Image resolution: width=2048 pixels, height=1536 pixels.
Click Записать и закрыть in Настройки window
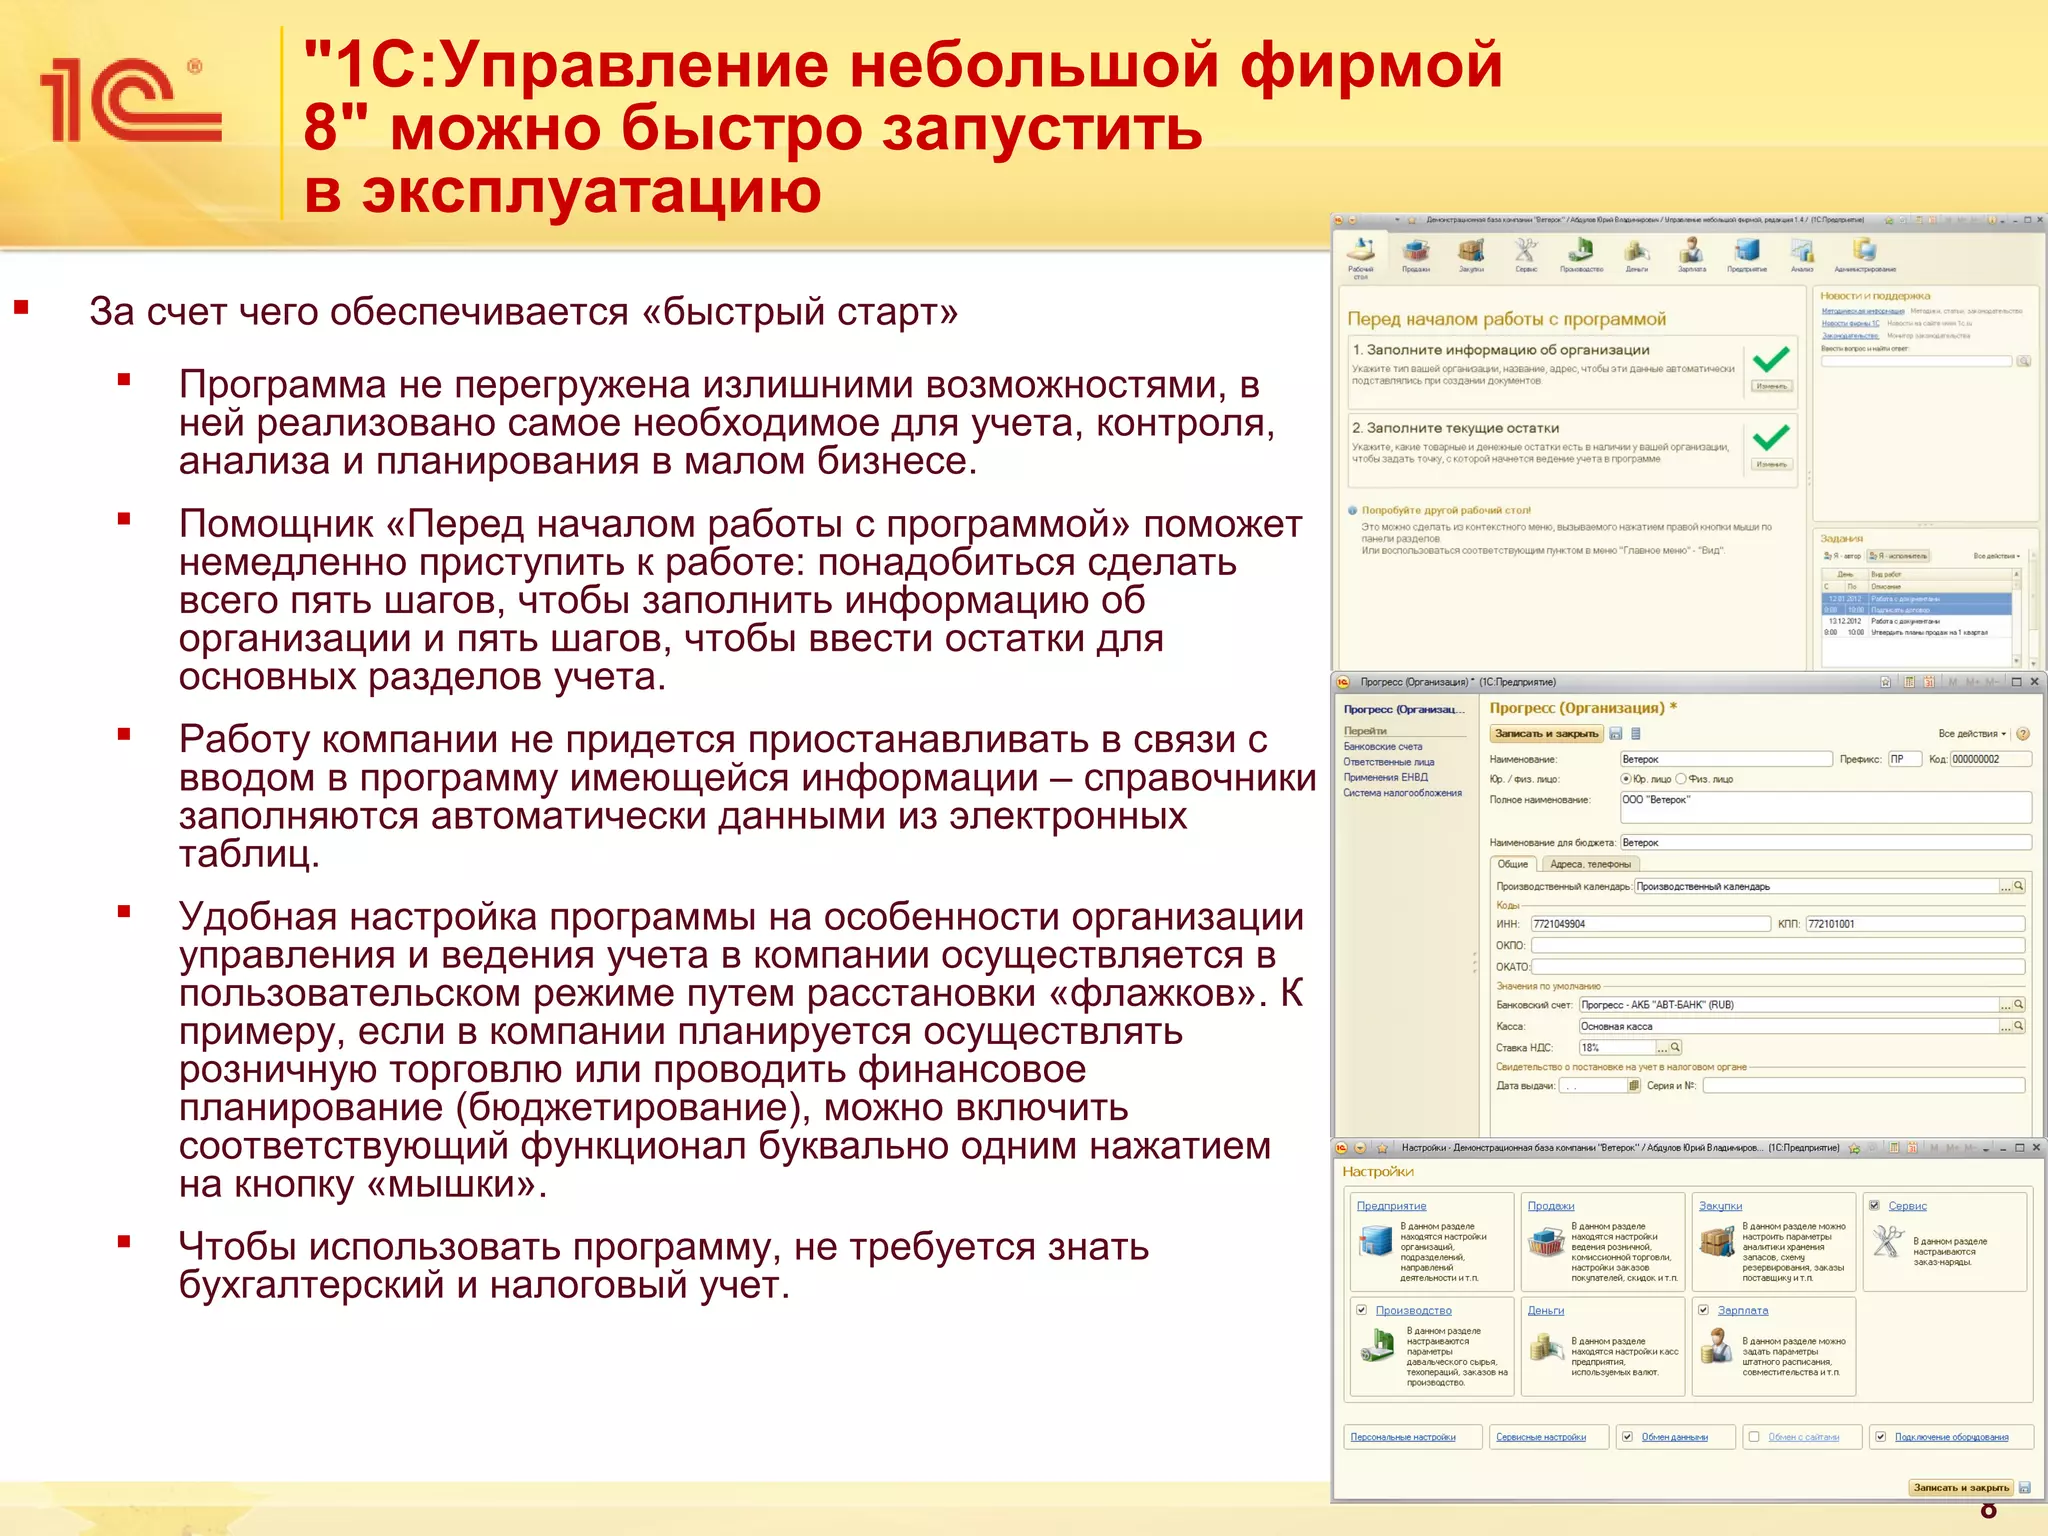tap(1961, 1487)
